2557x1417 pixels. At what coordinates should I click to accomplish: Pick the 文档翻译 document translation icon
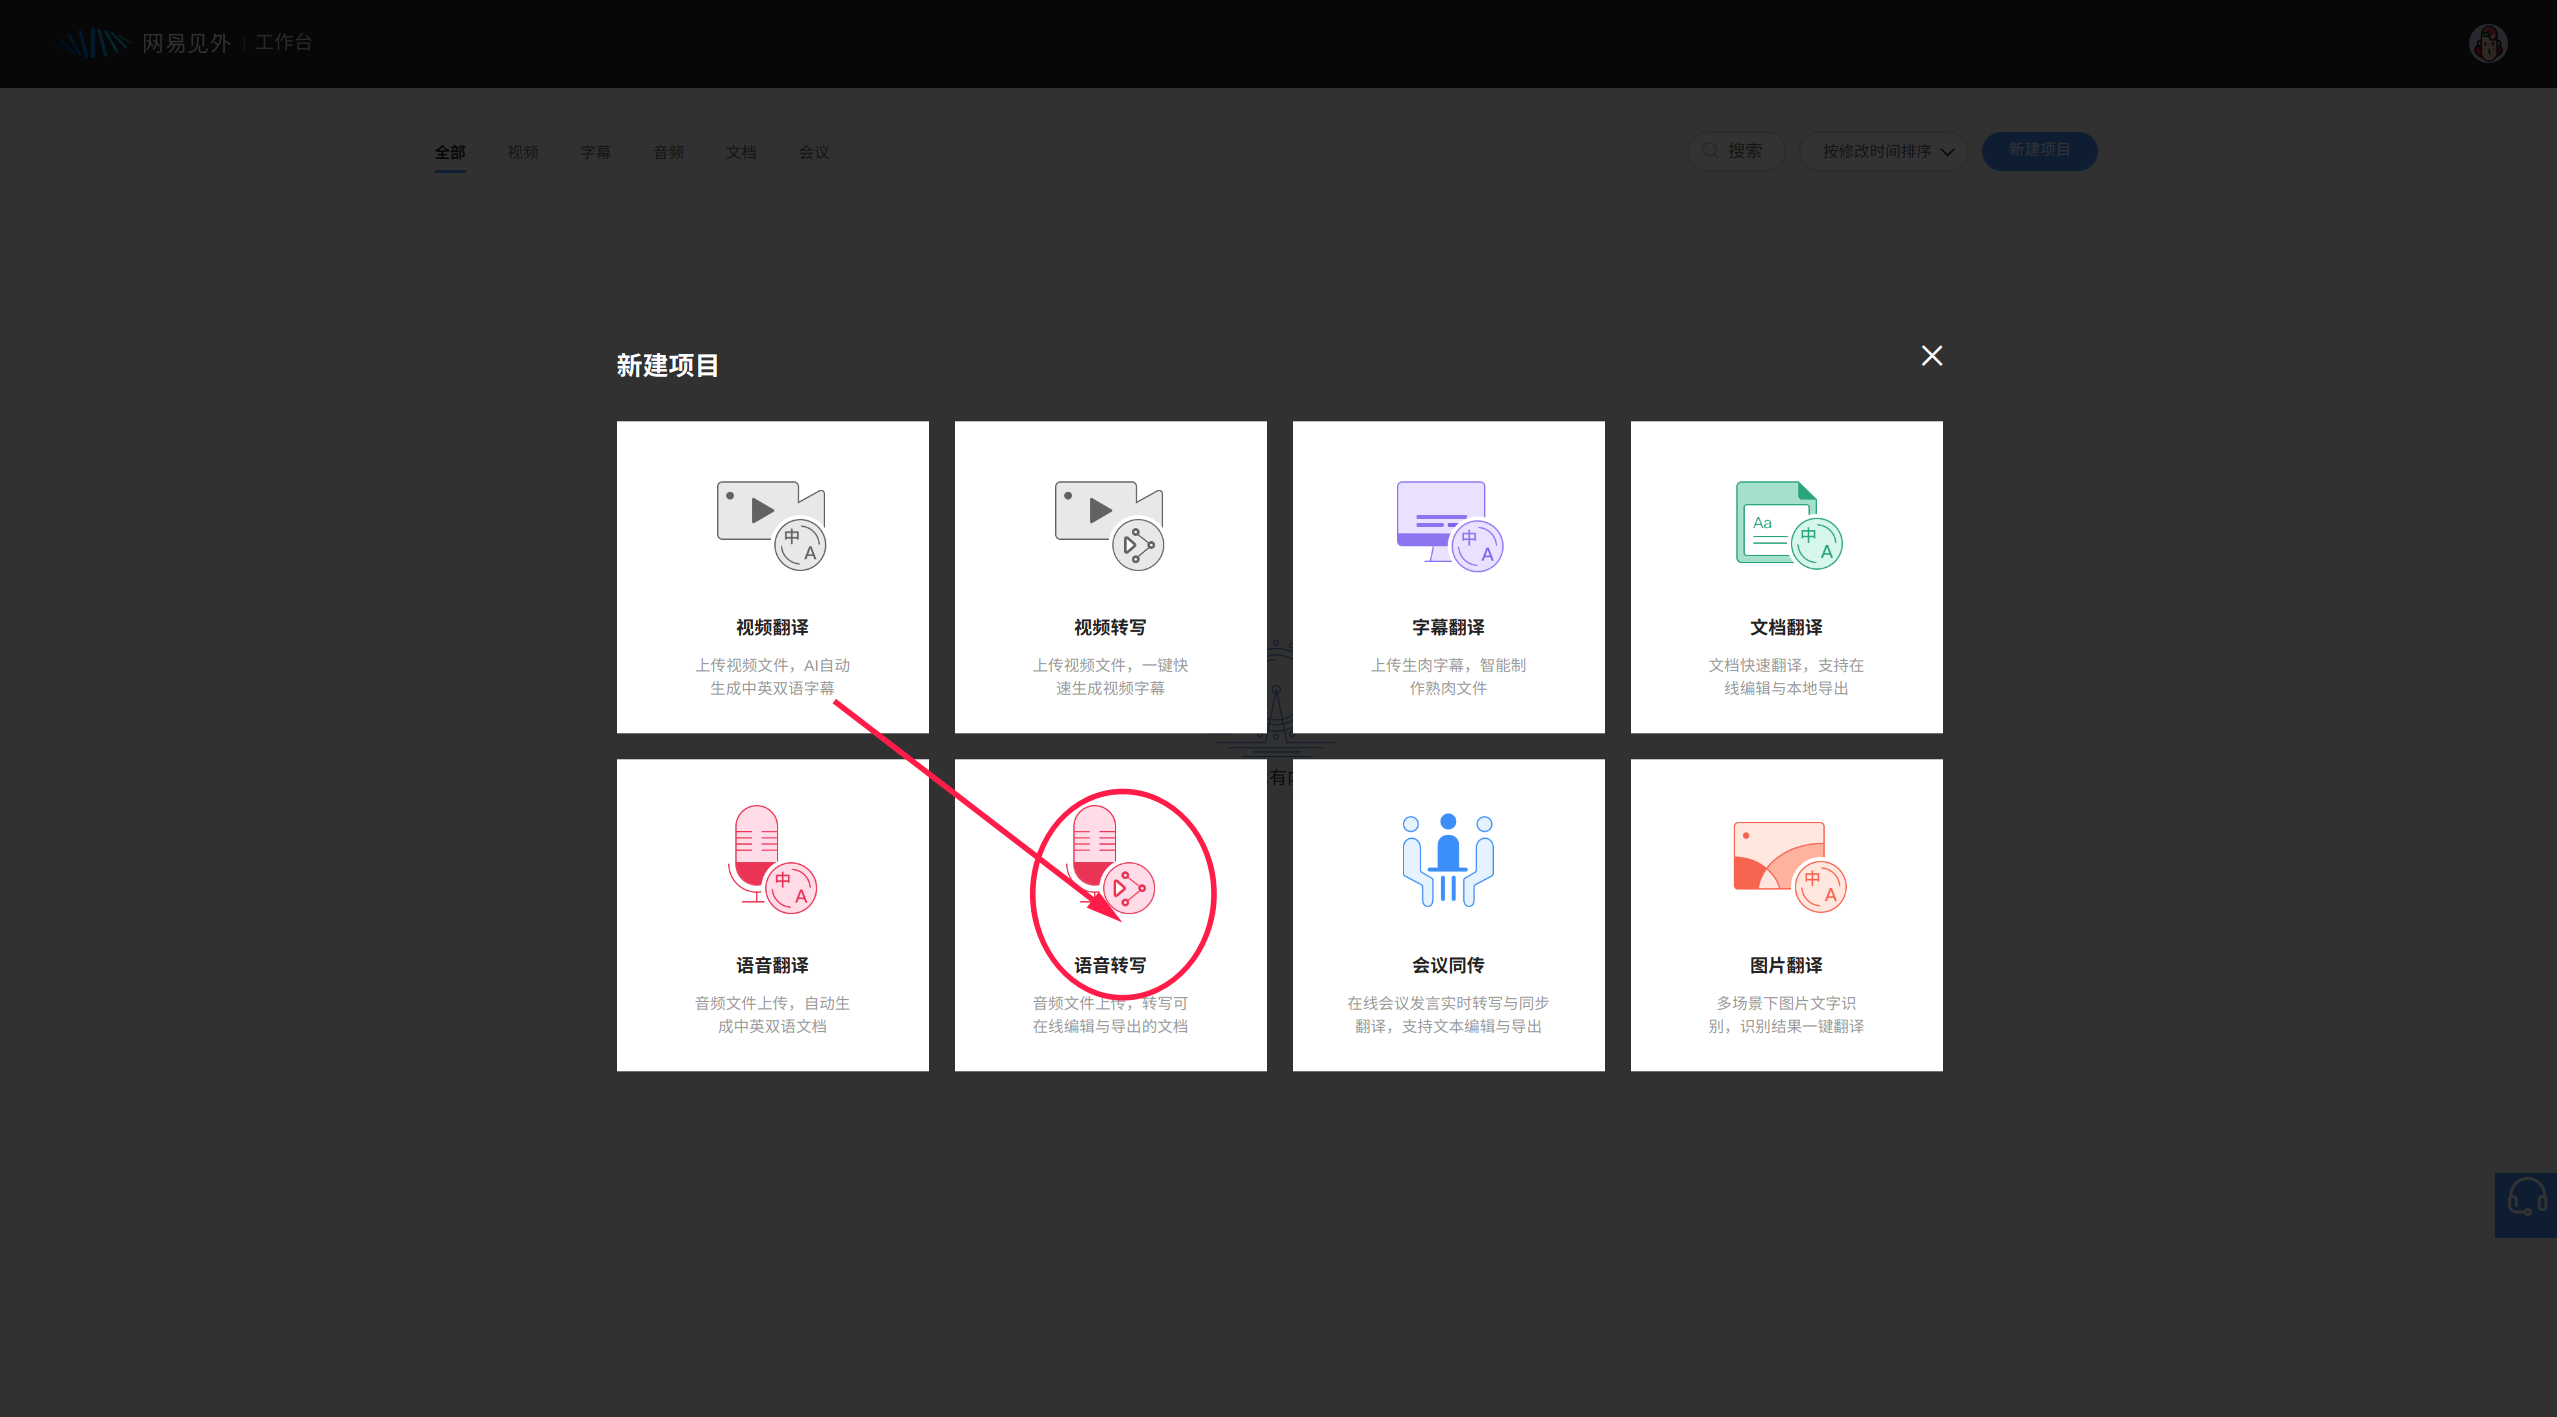click(x=1787, y=525)
